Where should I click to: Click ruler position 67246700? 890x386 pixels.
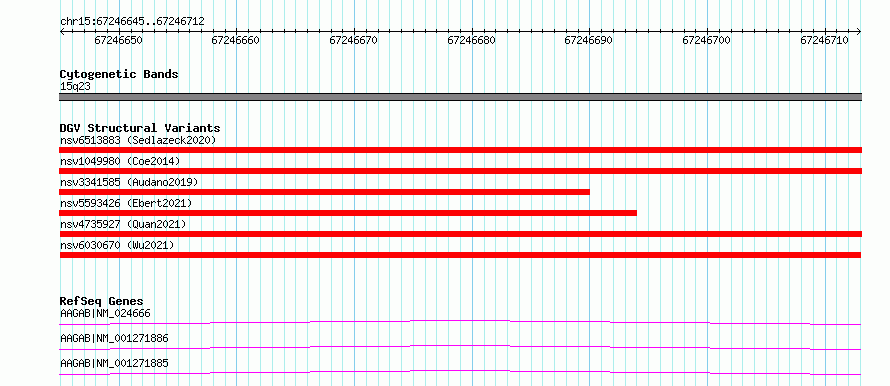click(x=707, y=40)
